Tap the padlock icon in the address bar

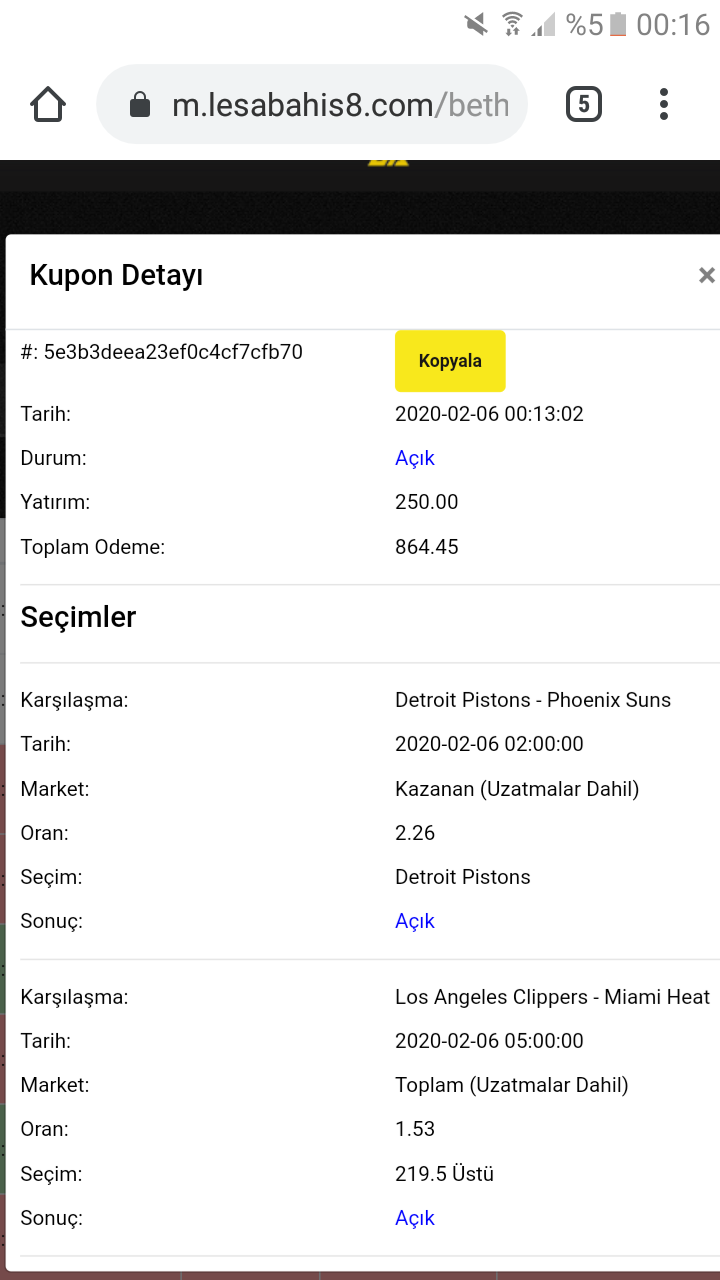pos(140,104)
